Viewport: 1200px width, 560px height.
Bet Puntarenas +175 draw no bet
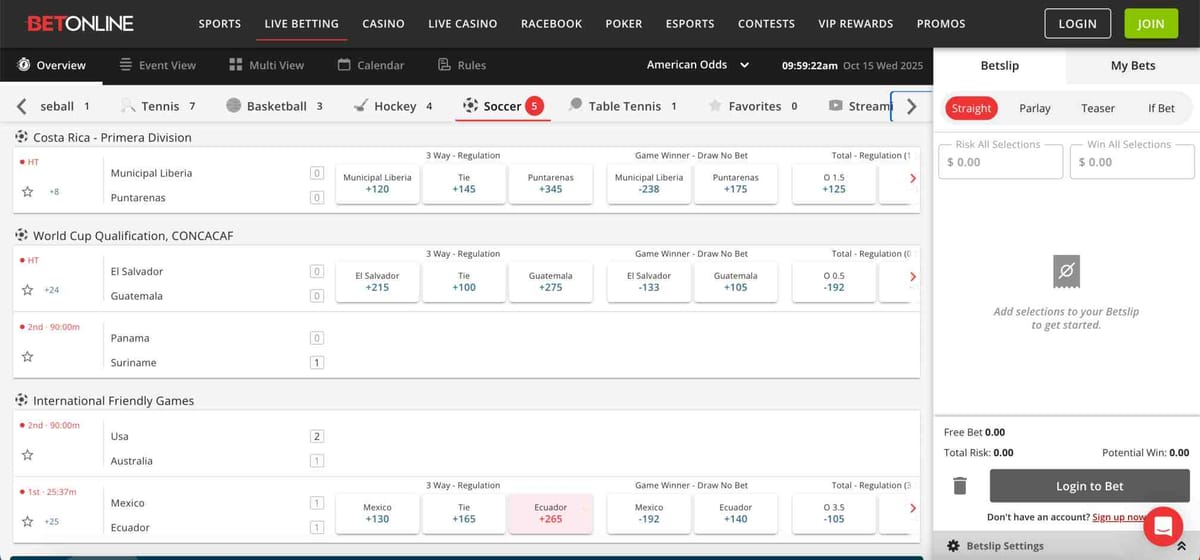tap(735, 183)
